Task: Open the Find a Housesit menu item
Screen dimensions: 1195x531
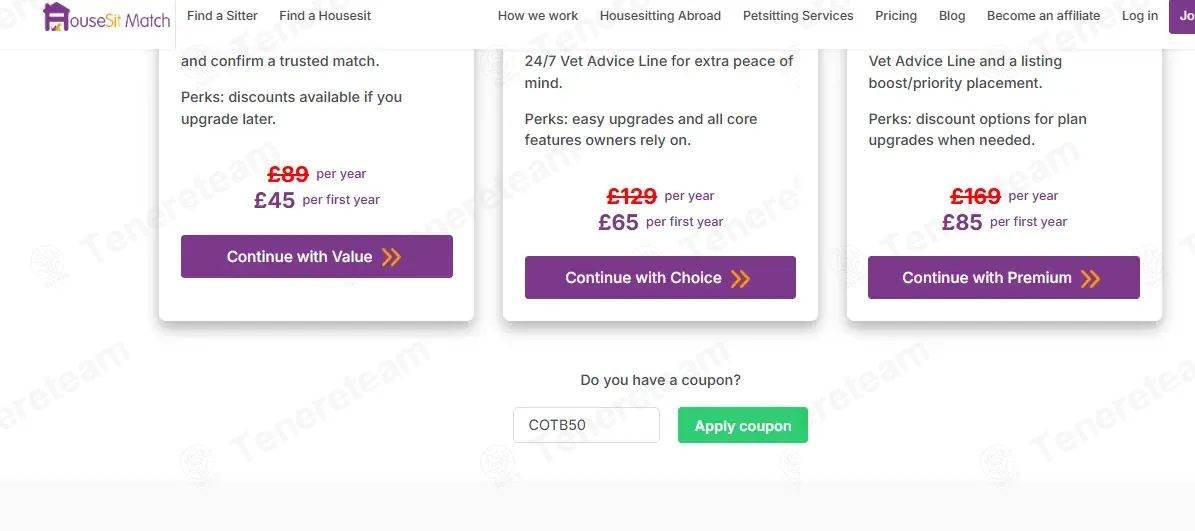Action: point(325,15)
